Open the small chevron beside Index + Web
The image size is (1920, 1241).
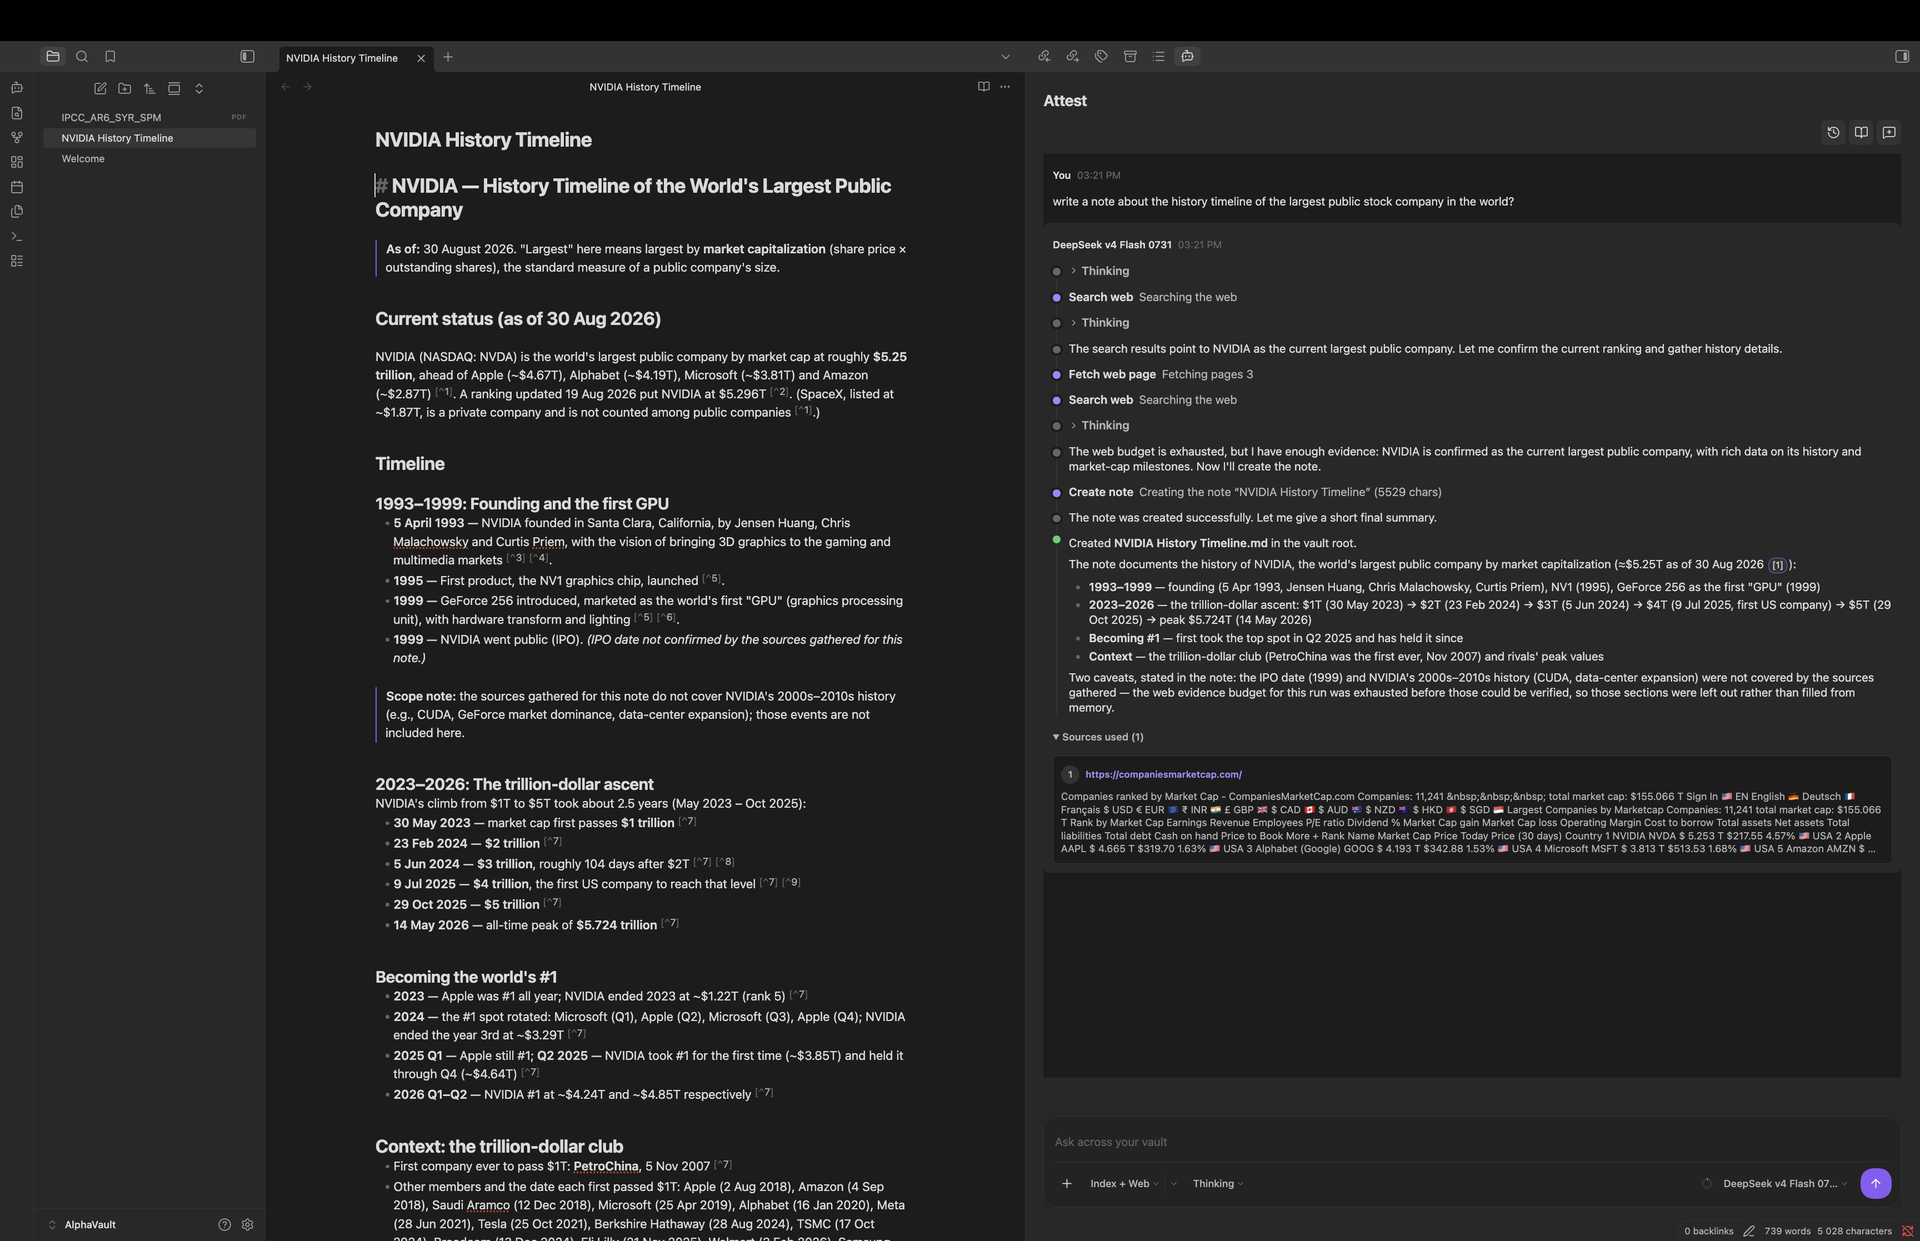click(1173, 1184)
